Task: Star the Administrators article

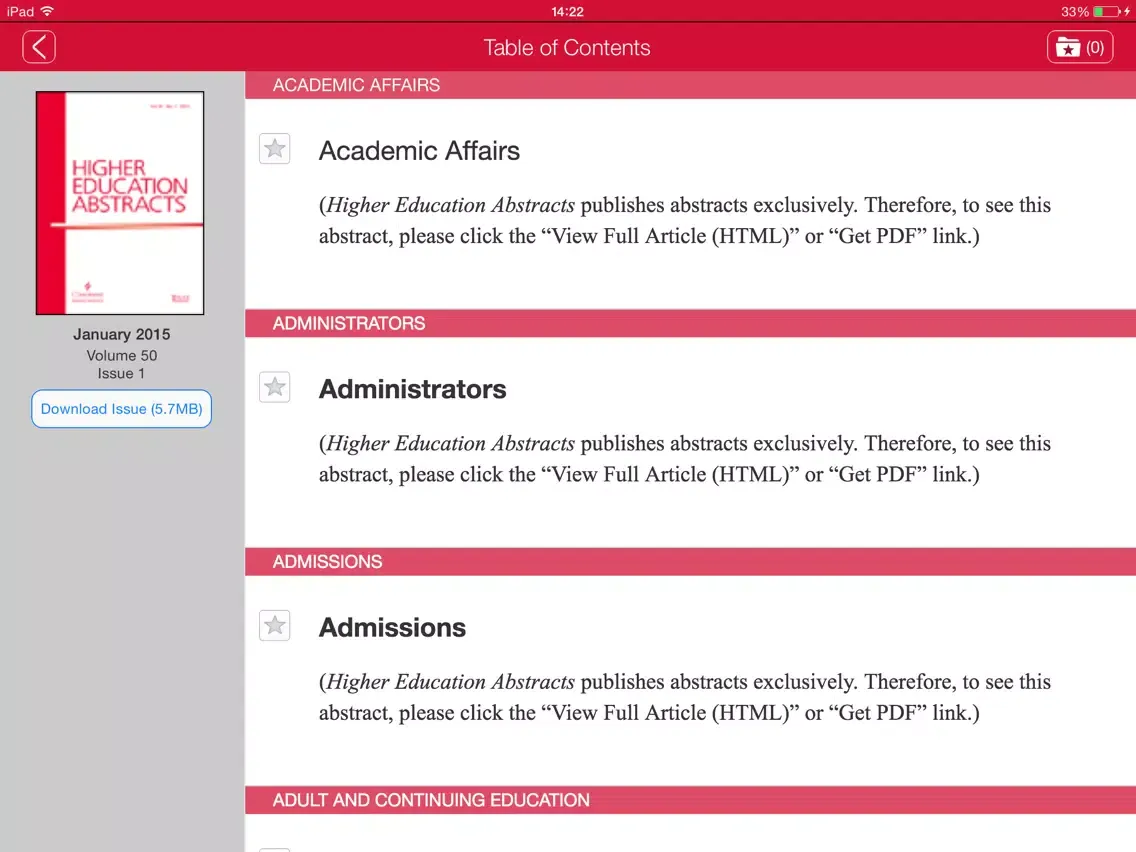Action: pyautogui.click(x=275, y=387)
